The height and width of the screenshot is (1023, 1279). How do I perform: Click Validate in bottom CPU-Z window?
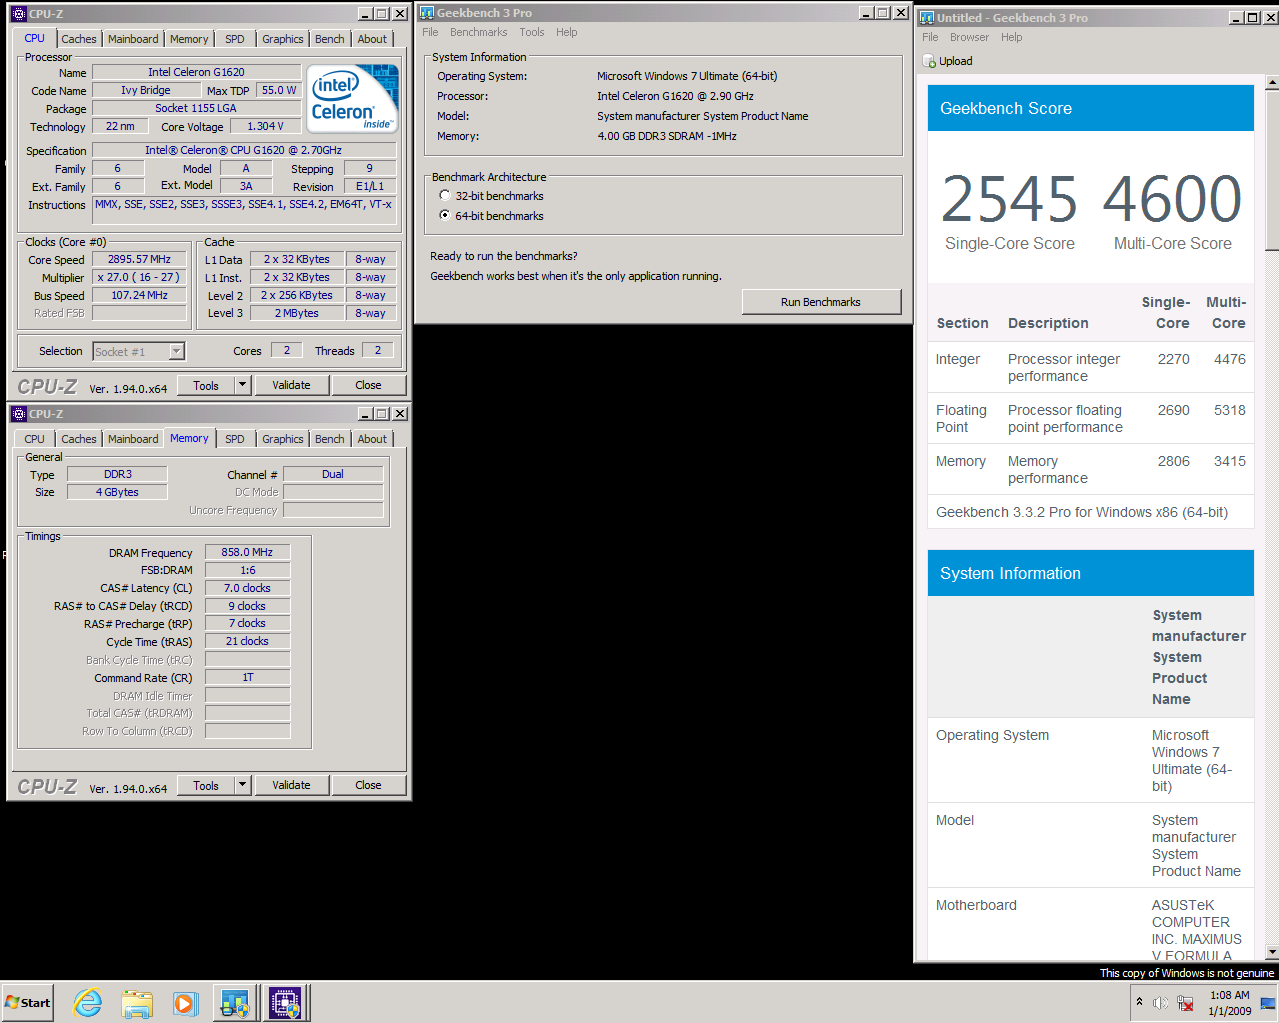tap(291, 785)
